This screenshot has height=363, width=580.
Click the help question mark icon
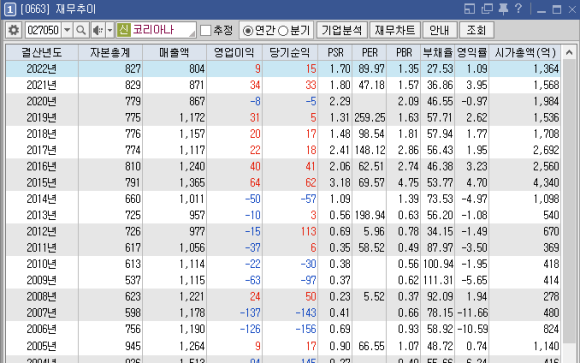pyautogui.click(x=518, y=9)
